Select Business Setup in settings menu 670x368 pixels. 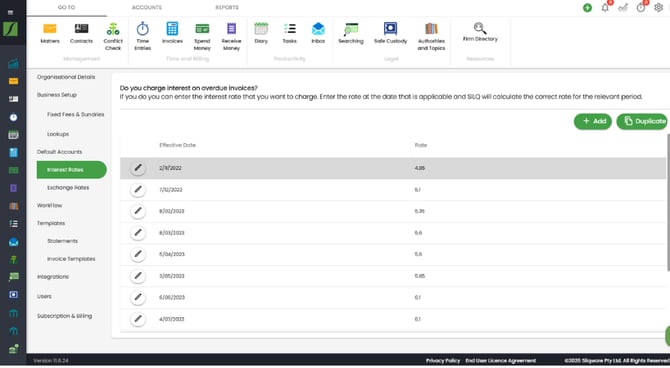pos(57,95)
